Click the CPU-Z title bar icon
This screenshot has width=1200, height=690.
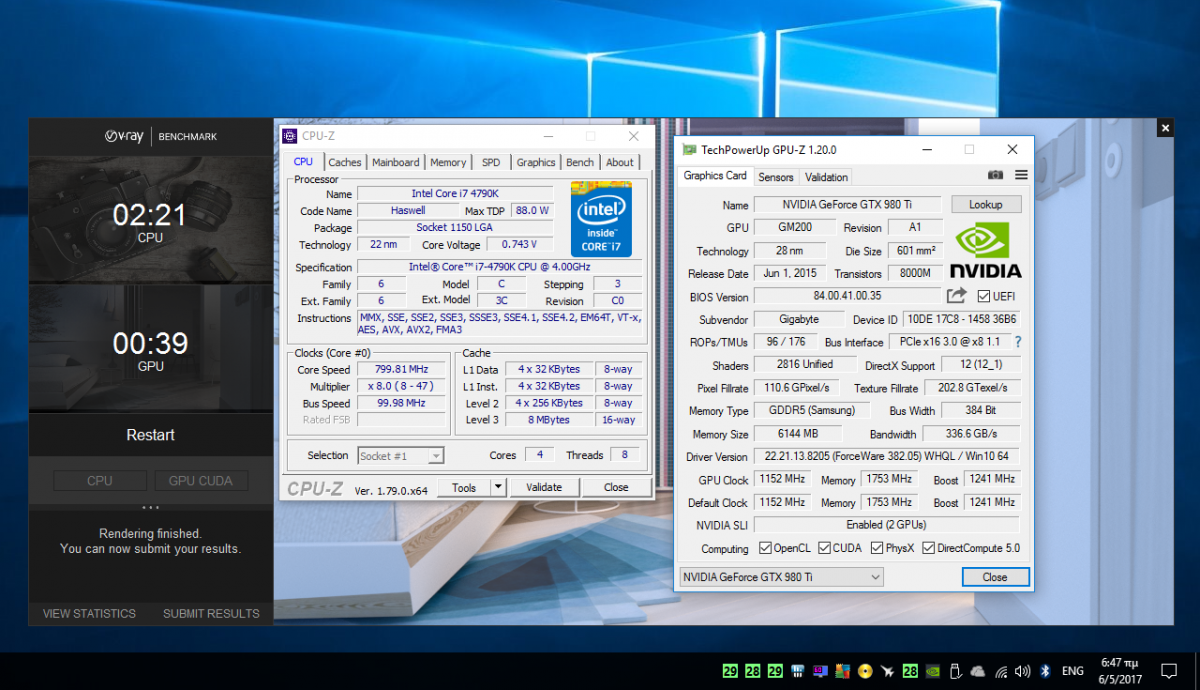[x=290, y=136]
